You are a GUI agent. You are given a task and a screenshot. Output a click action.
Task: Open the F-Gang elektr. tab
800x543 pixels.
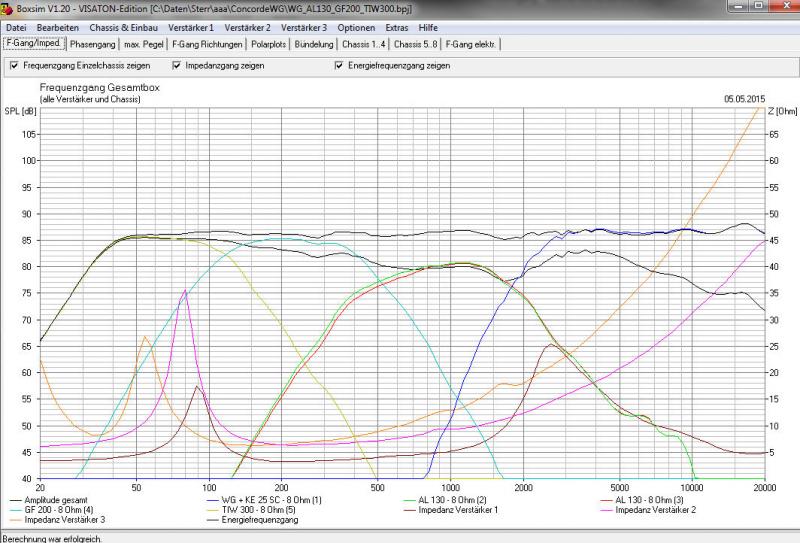tap(472, 45)
